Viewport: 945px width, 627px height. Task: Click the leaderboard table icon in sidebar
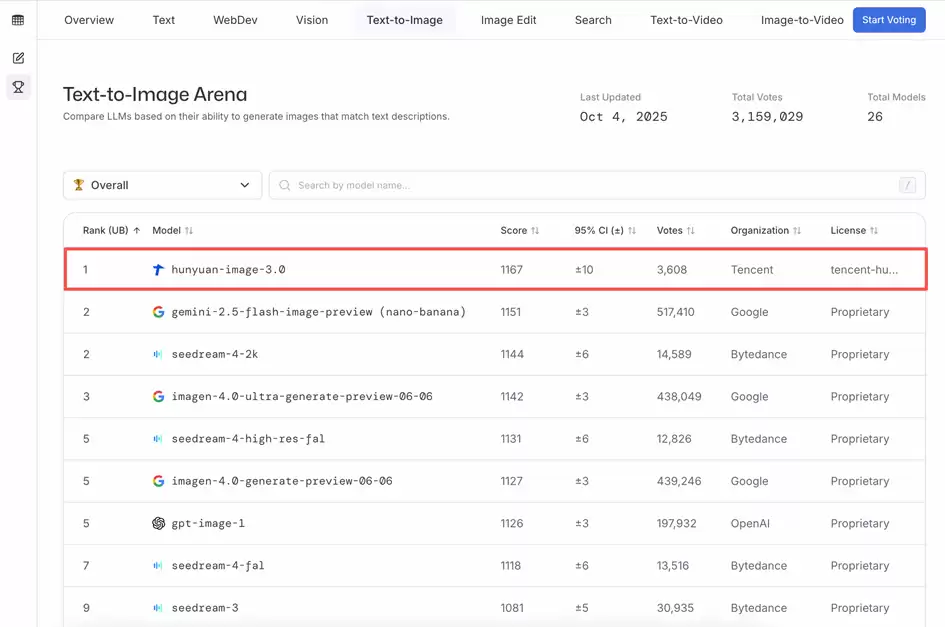pos(18,20)
